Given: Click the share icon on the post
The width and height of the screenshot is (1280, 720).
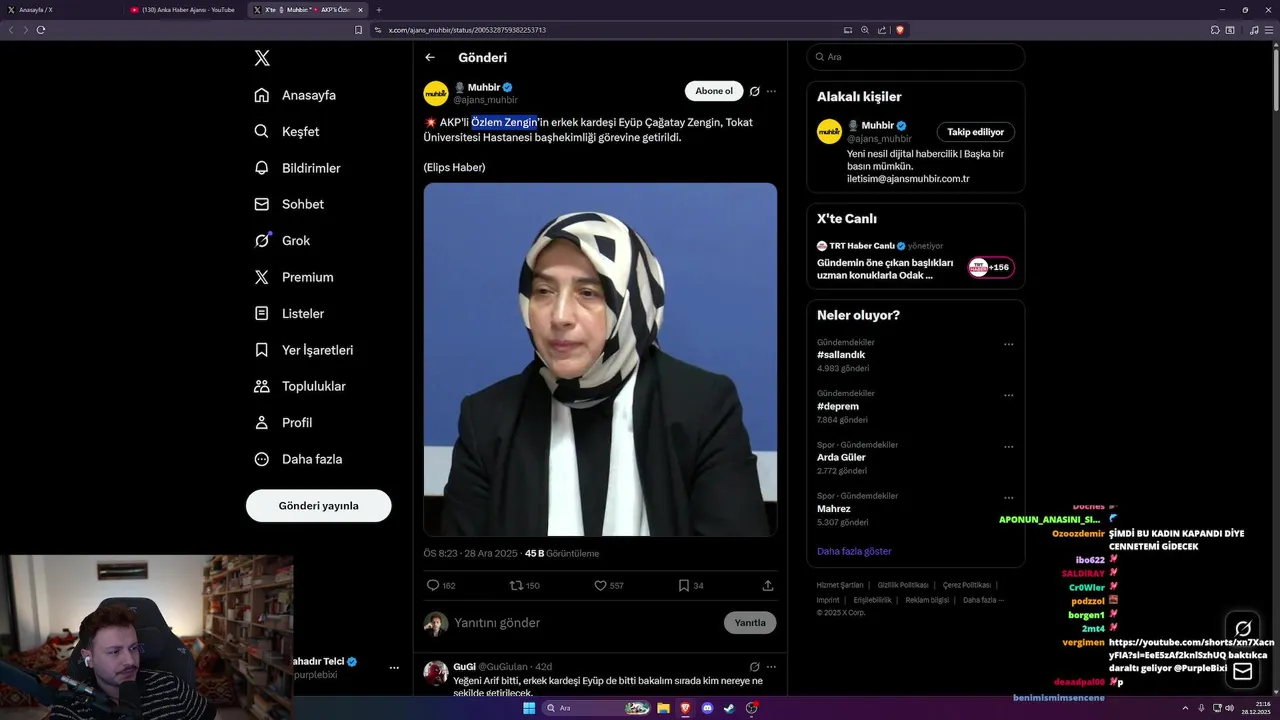Looking at the screenshot, I should coord(768,585).
